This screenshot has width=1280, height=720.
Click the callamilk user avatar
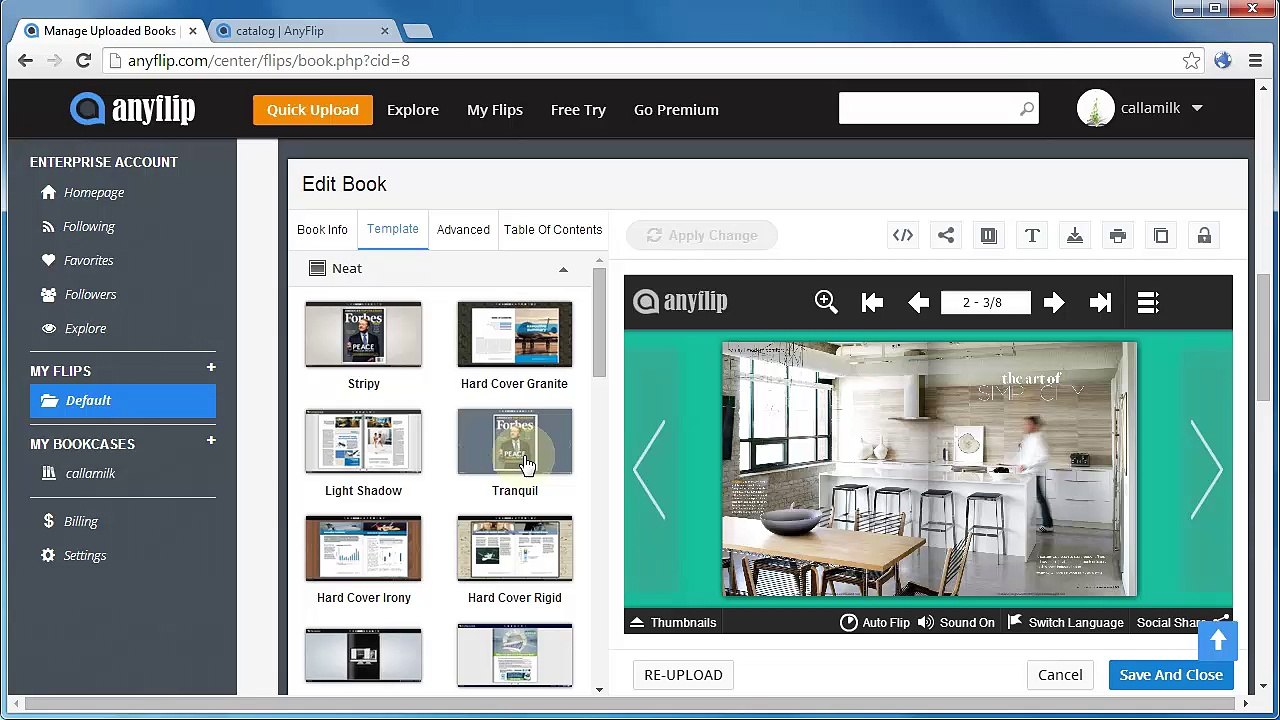(1096, 108)
